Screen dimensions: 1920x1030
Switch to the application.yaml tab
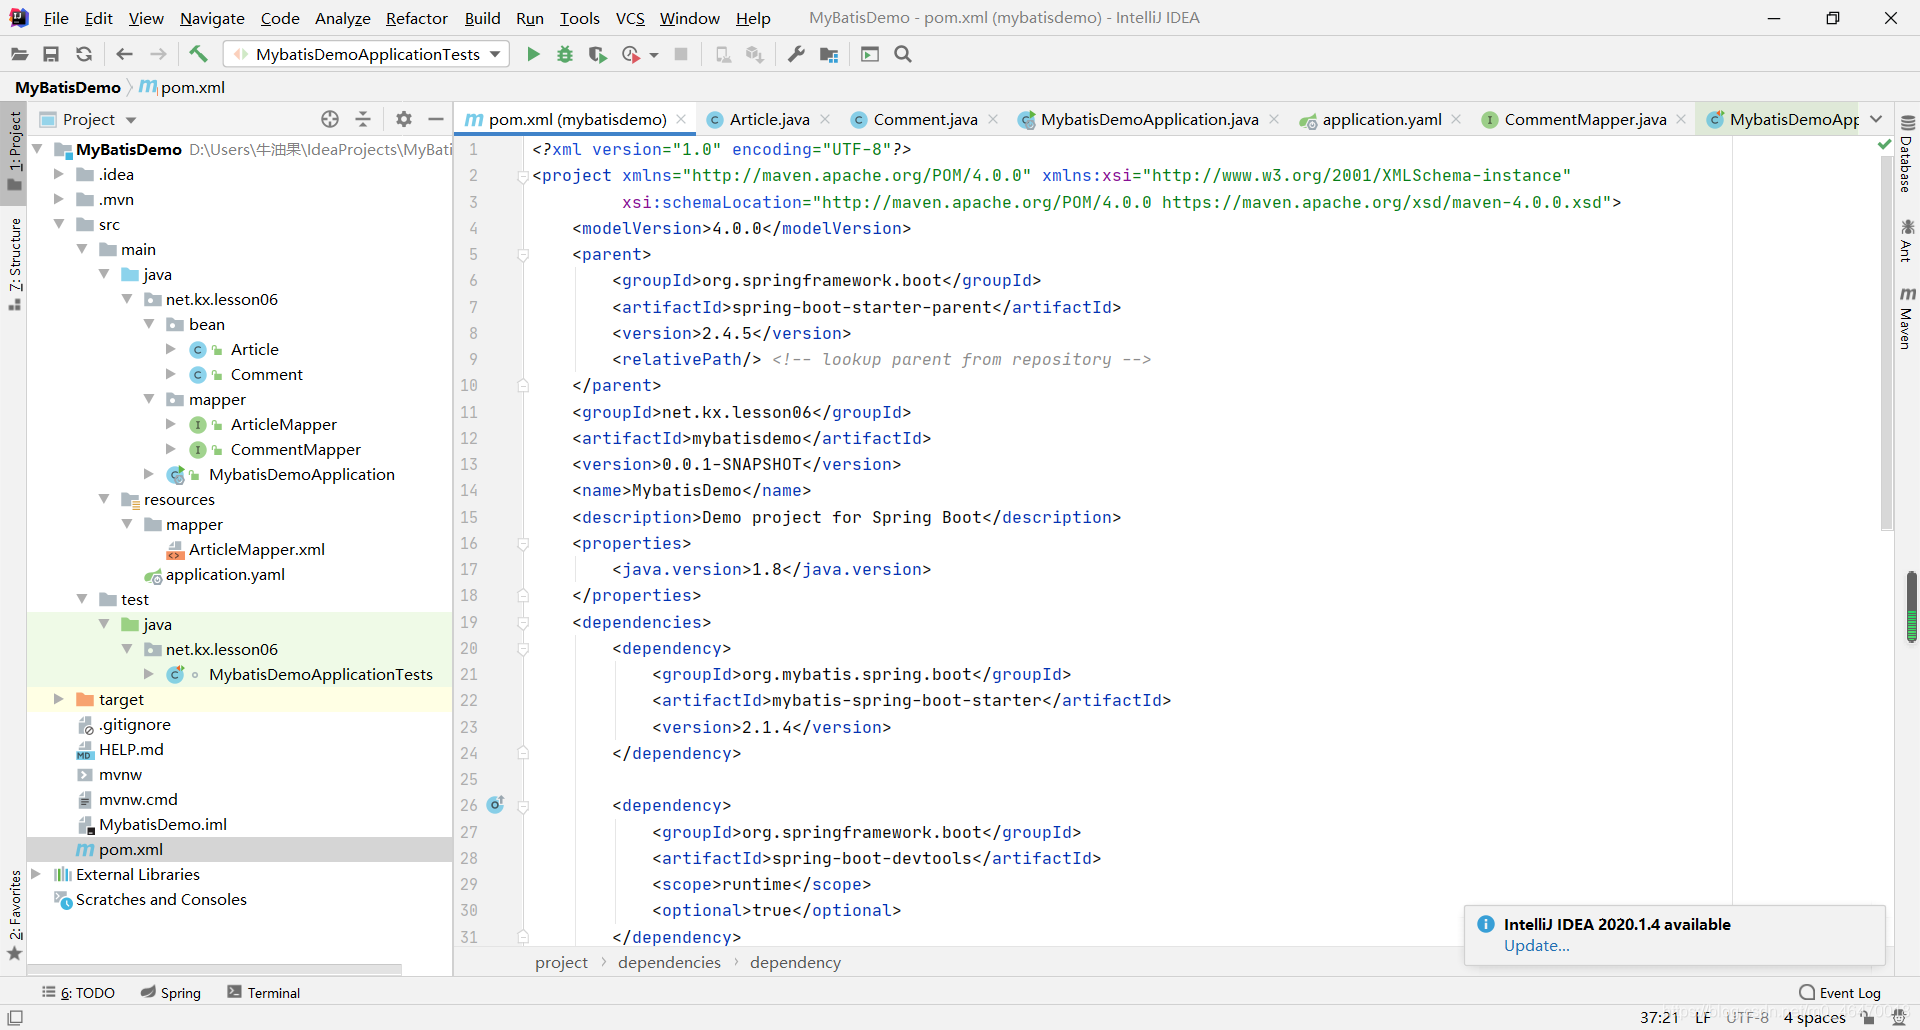coord(1381,119)
